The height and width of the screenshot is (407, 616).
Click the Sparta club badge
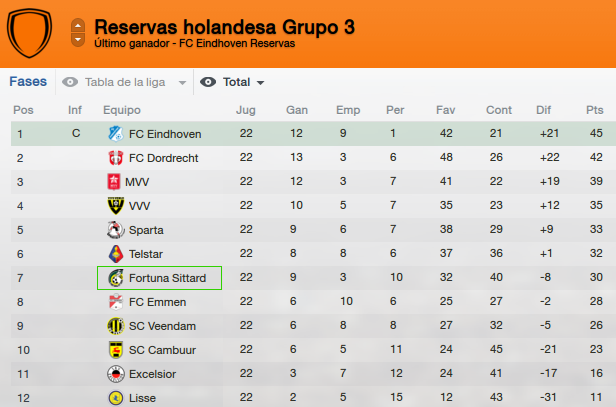coord(116,230)
